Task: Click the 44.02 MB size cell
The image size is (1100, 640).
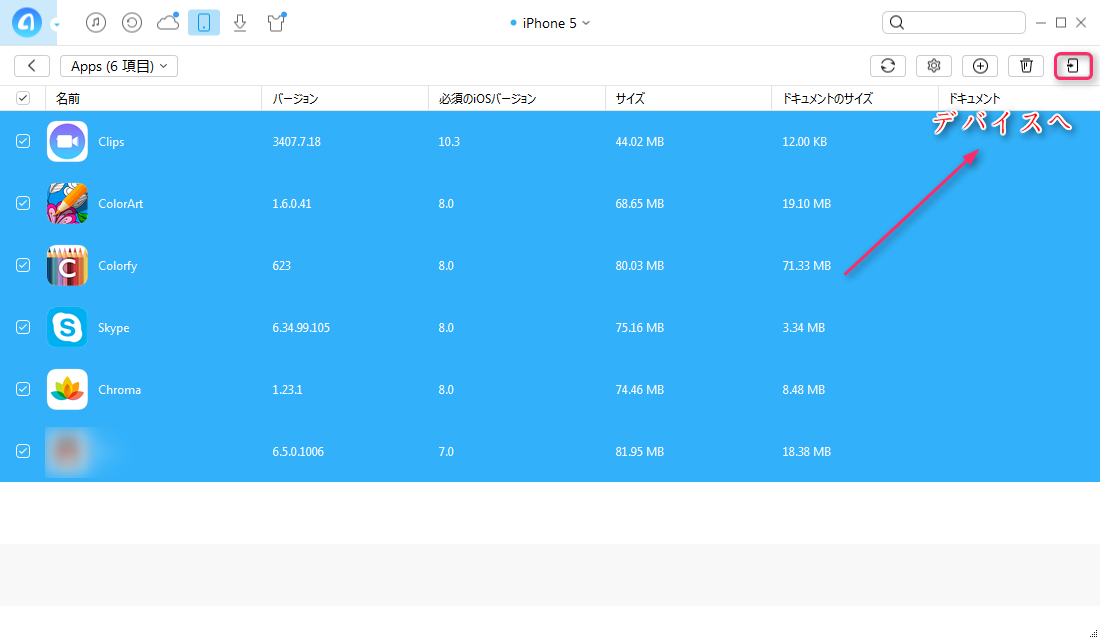Action: click(640, 142)
